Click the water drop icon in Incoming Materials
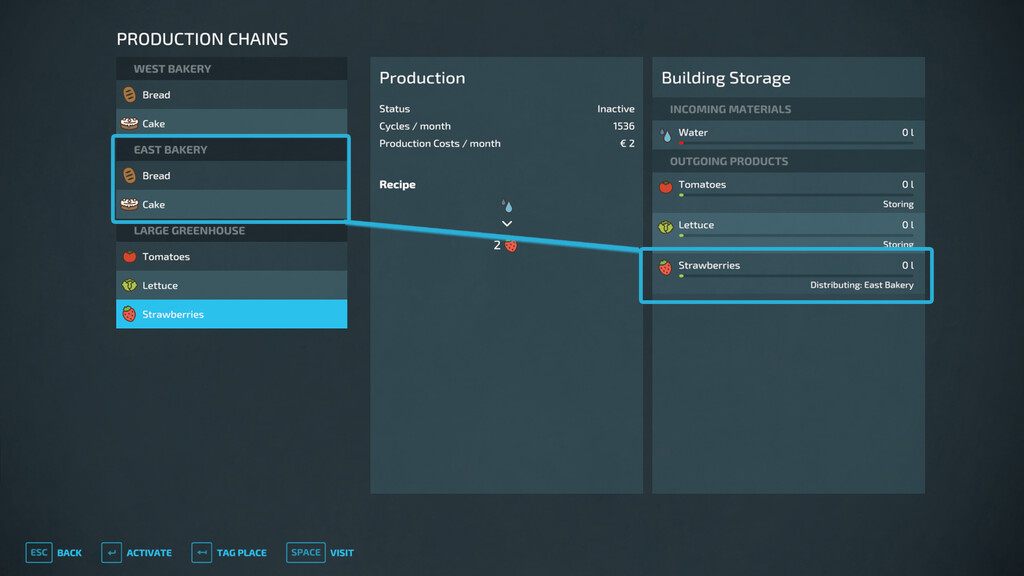The width and height of the screenshot is (1024, 576). [x=666, y=133]
